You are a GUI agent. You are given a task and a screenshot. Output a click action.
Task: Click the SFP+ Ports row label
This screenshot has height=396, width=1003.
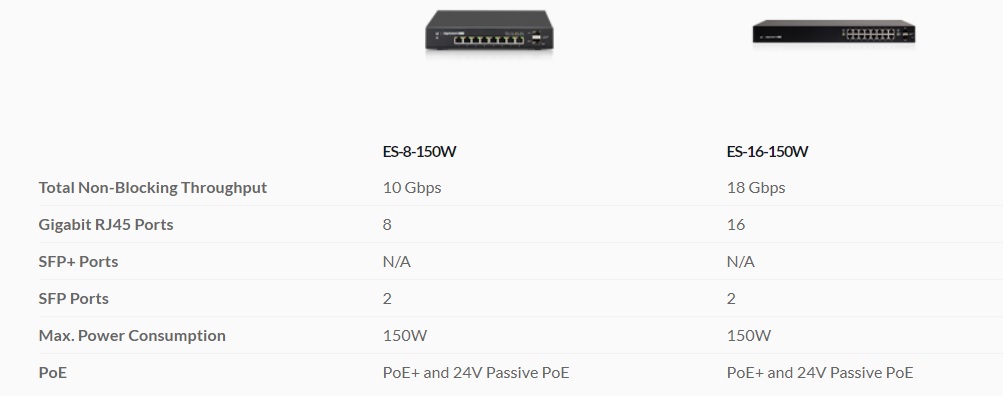pyautogui.click(x=79, y=262)
